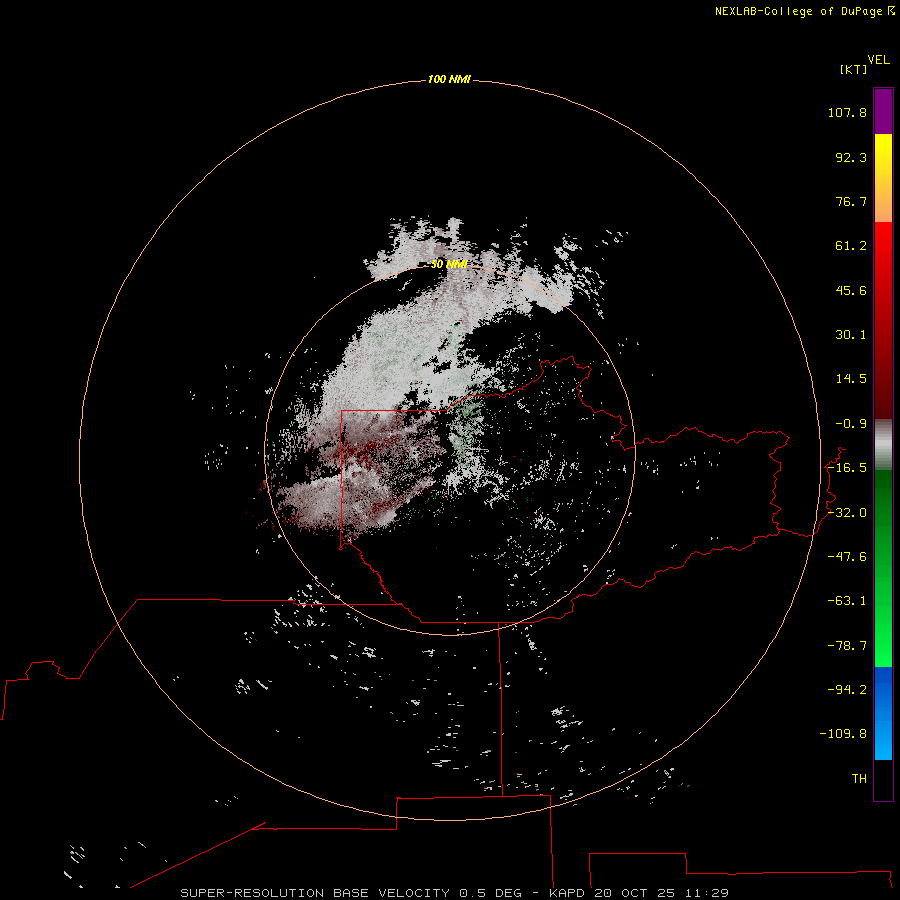Click the 30.1 legend value
Image resolution: width=900 pixels, height=900 pixels.
[x=851, y=335]
